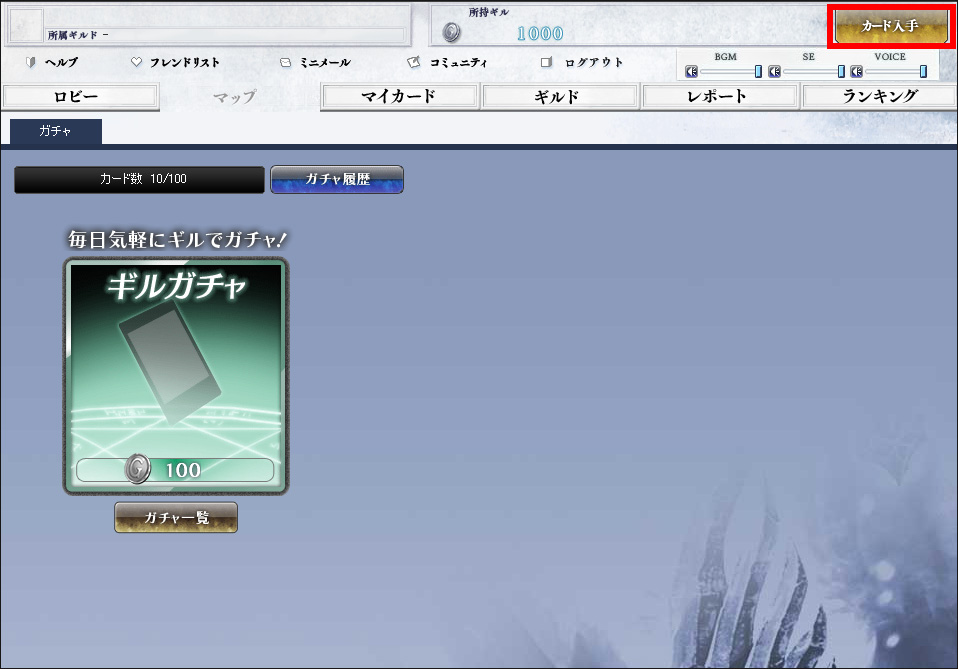958x669 pixels.
Task: Click the ログアウト logout icon
Action: pyautogui.click(x=546, y=62)
